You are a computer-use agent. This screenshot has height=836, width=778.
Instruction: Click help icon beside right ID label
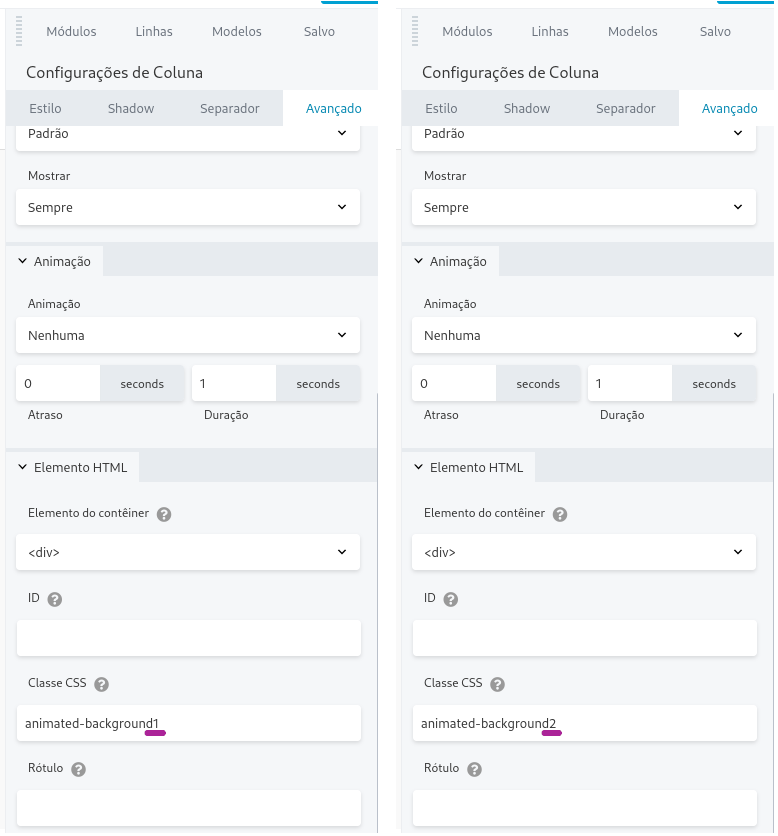click(x=451, y=599)
